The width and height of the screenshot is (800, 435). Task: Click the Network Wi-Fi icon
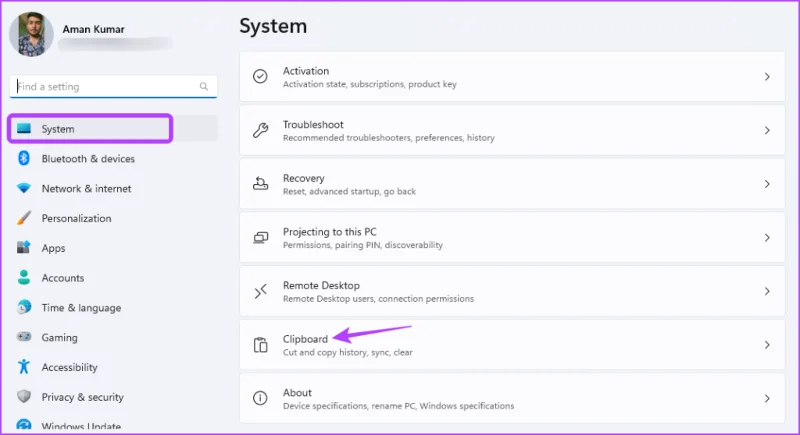click(x=23, y=188)
